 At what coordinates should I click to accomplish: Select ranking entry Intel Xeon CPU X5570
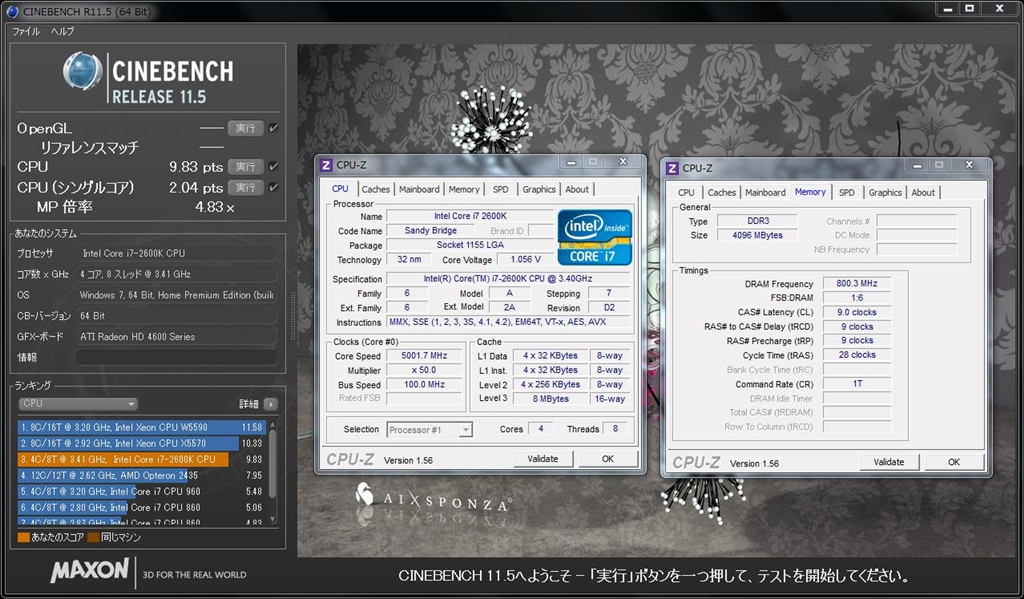click(x=142, y=443)
